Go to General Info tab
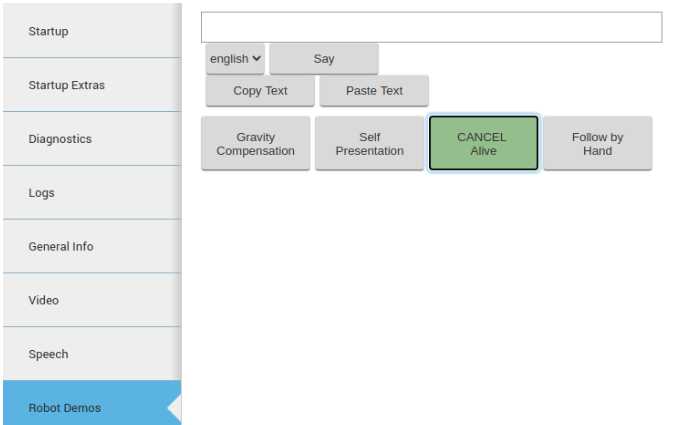674x425 pixels. pos(92,246)
